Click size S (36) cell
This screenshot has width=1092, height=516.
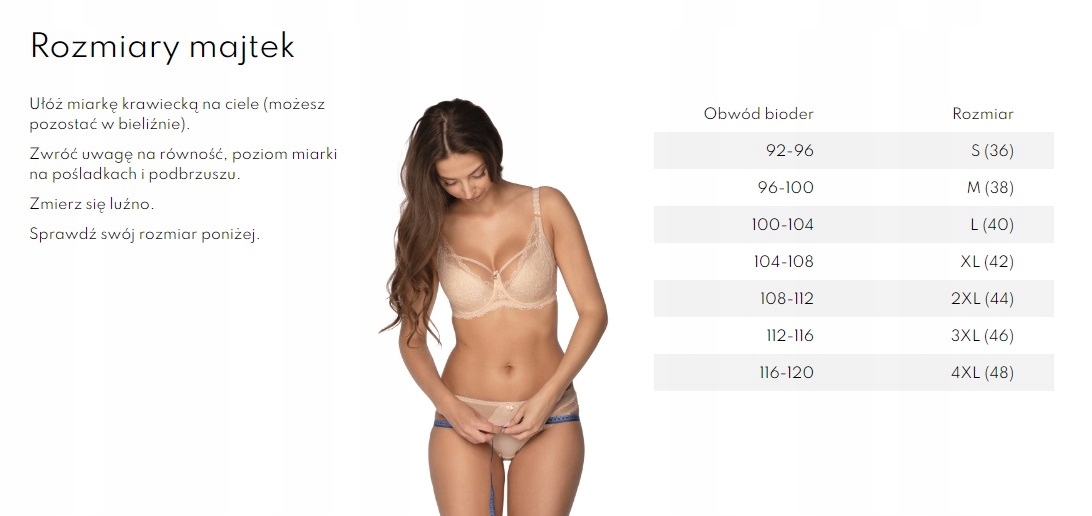pyautogui.click(x=992, y=150)
